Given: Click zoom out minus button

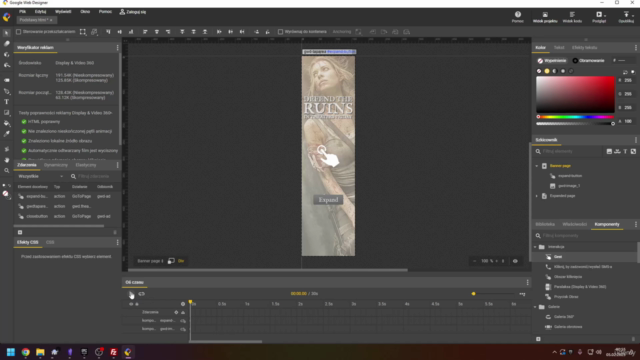Looking at the screenshot, I should tap(474, 261).
